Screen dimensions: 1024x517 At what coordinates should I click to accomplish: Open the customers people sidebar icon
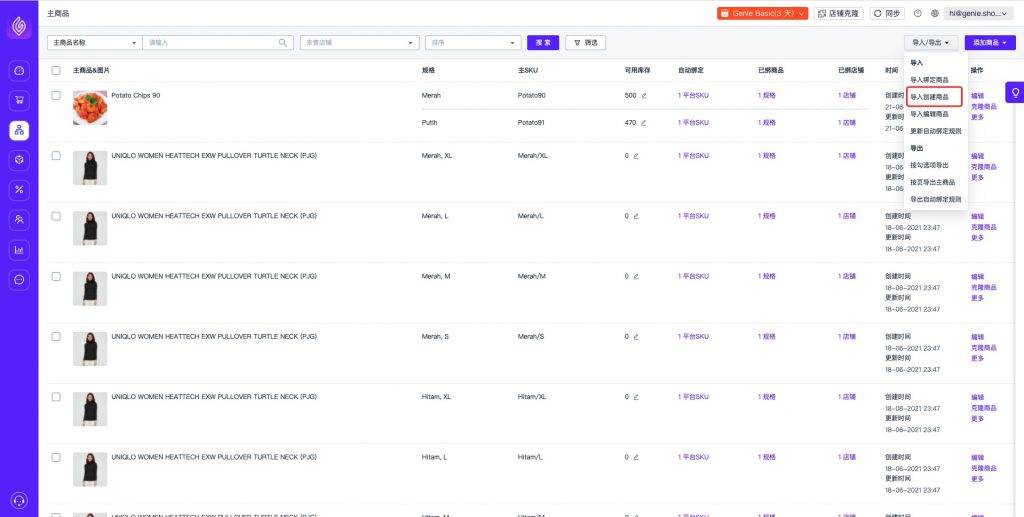(19, 220)
